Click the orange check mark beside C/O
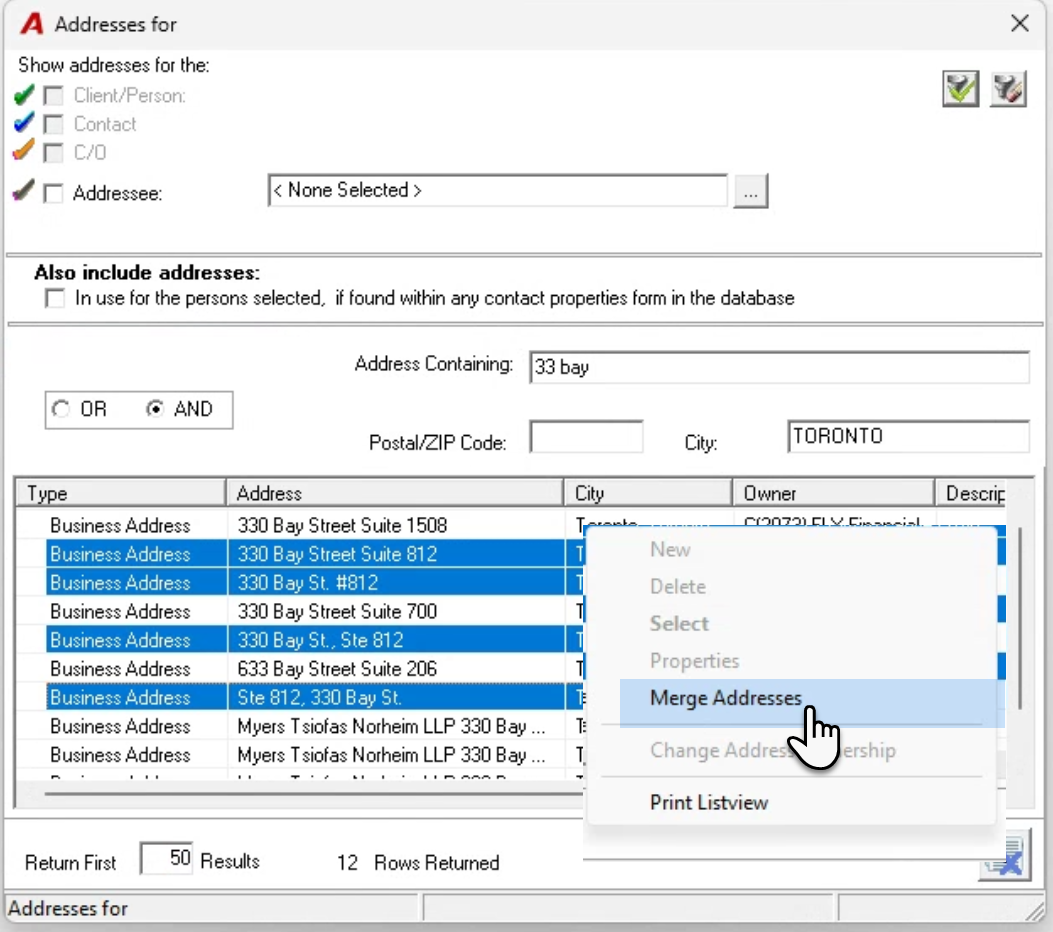The image size is (1053, 932). [x=24, y=150]
